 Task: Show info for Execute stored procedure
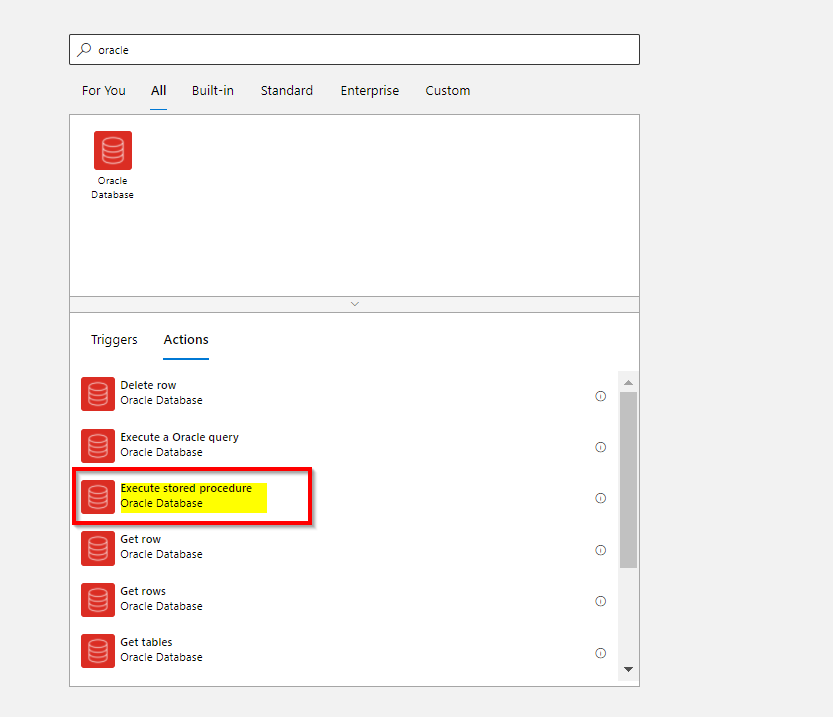600,498
